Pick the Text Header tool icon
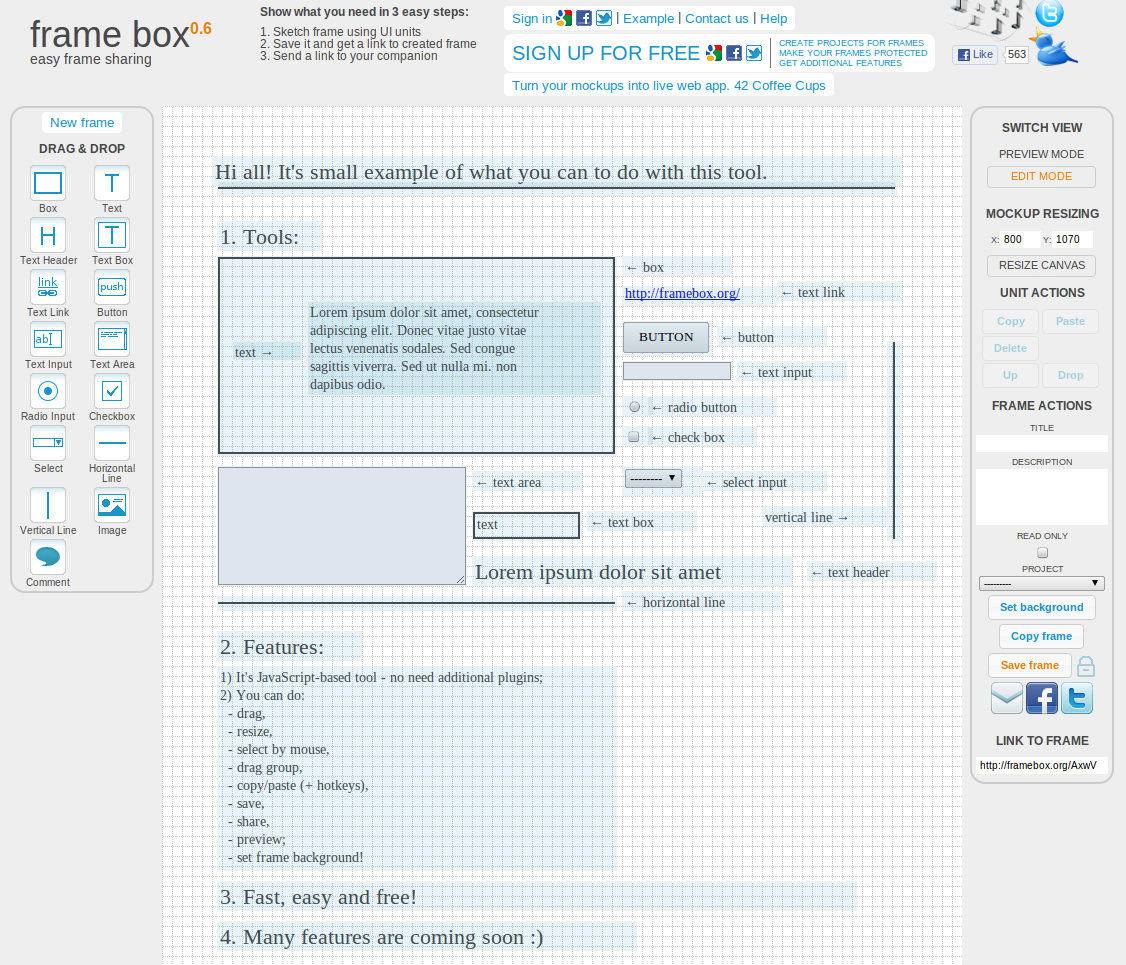The height and width of the screenshot is (965, 1126). point(48,236)
